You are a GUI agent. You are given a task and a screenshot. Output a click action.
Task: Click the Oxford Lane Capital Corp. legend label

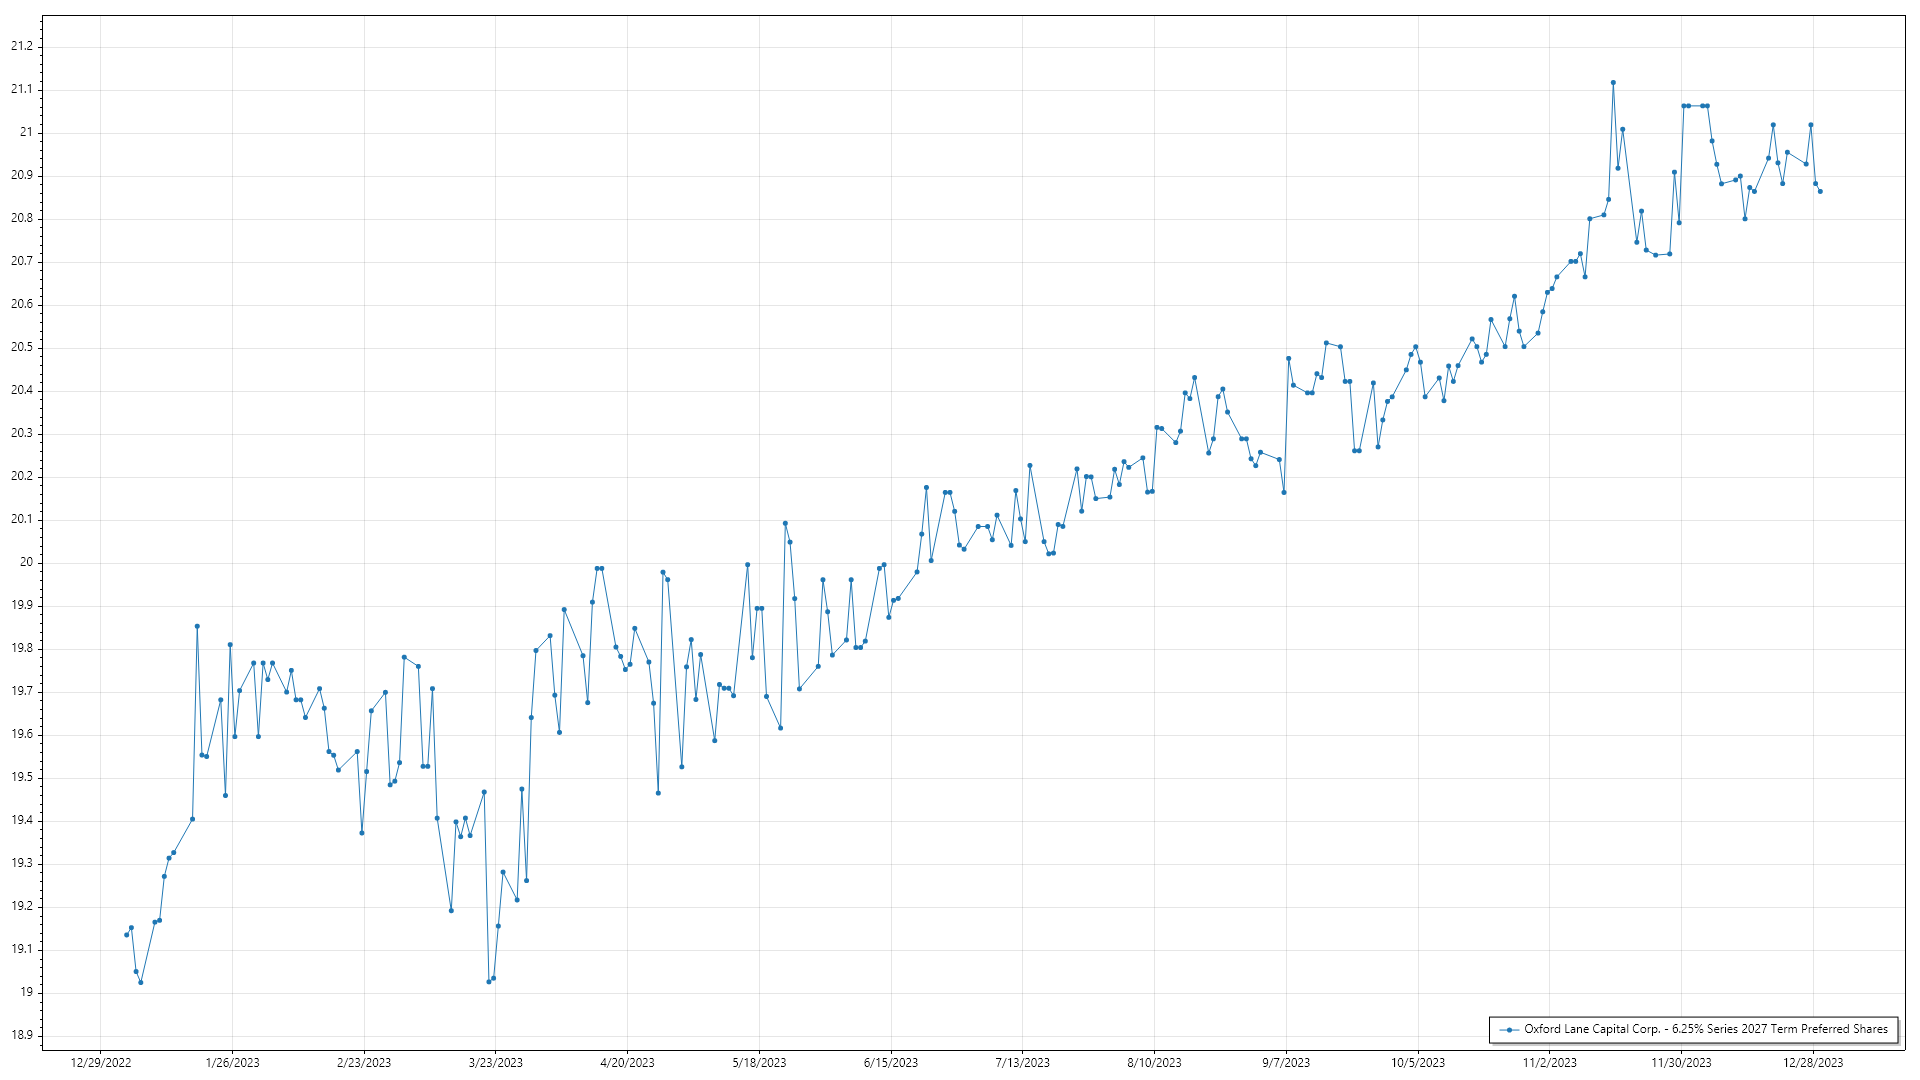point(1705,1029)
